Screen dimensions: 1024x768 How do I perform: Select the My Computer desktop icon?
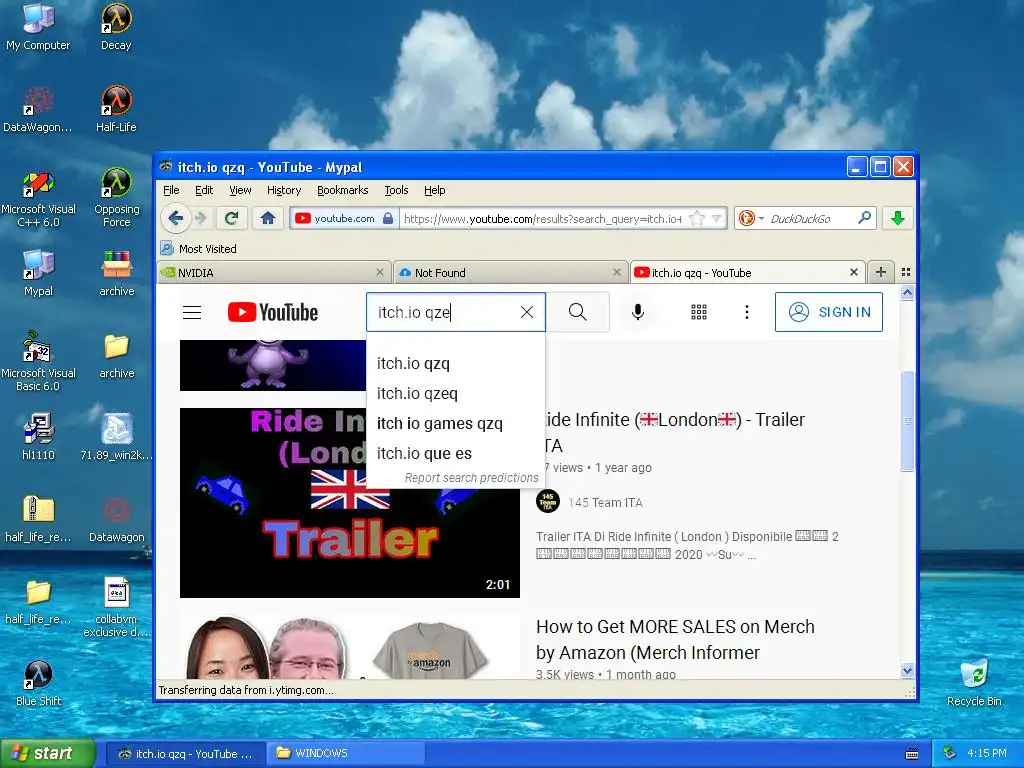tap(38, 27)
